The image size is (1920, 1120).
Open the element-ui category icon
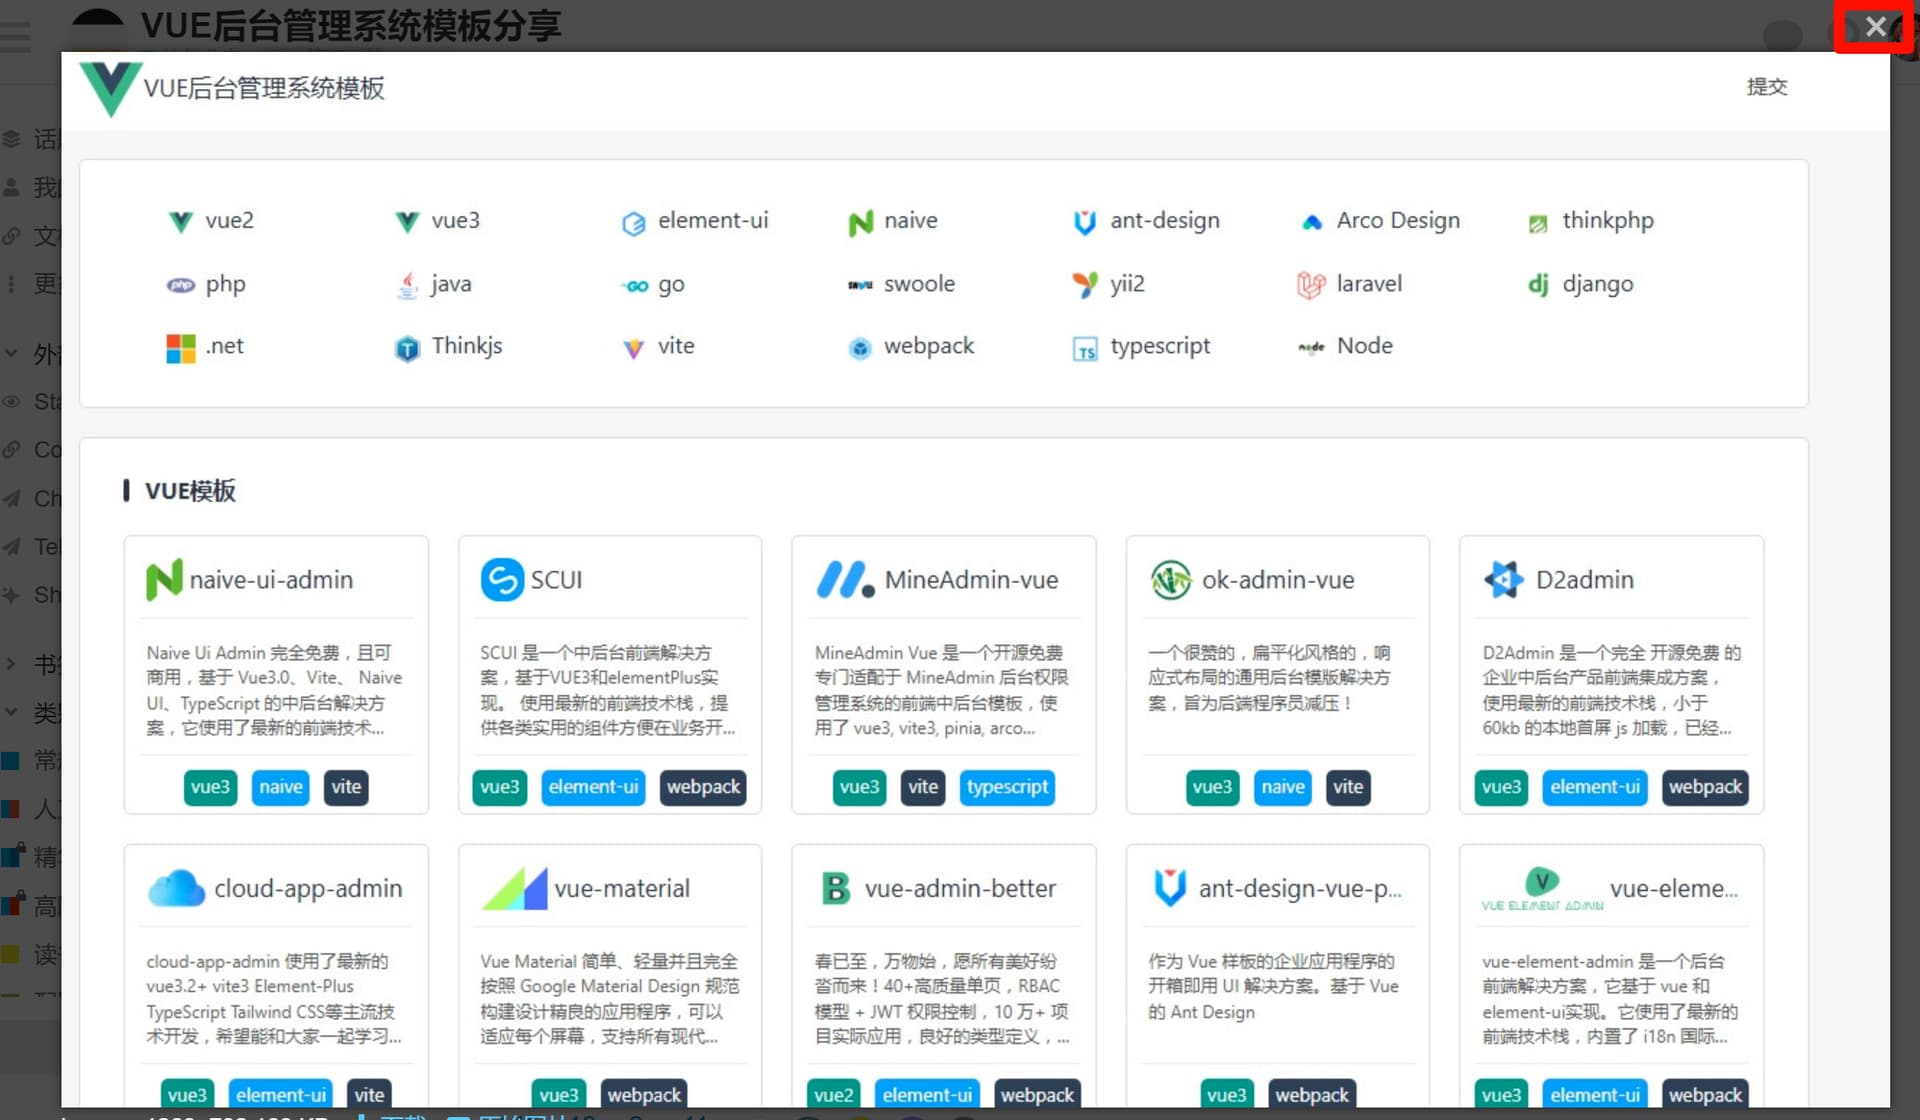click(x=633, y=222)
